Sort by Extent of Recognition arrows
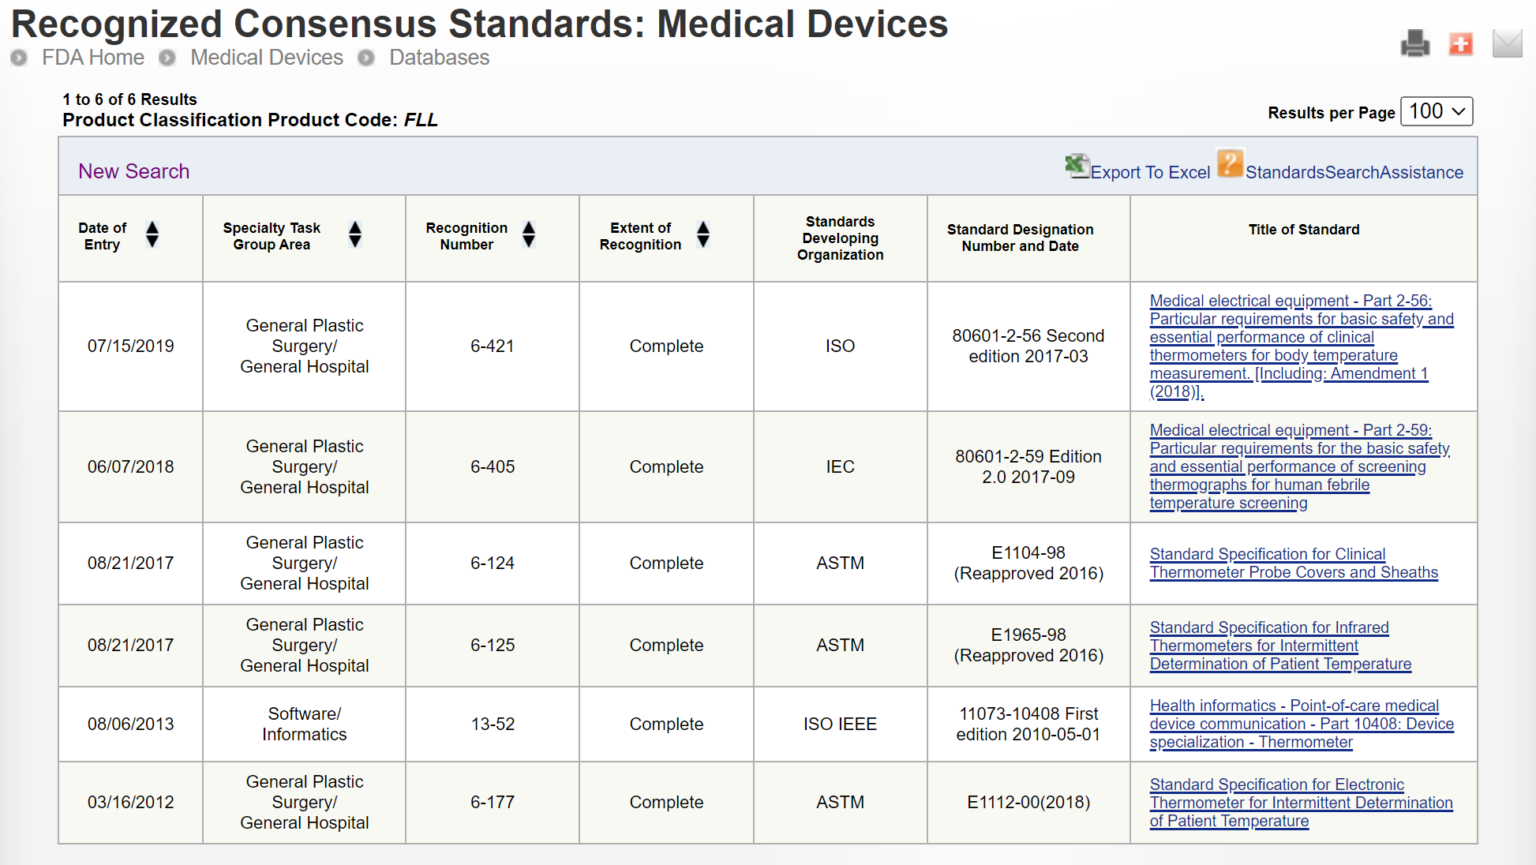 tap(703, 235)
